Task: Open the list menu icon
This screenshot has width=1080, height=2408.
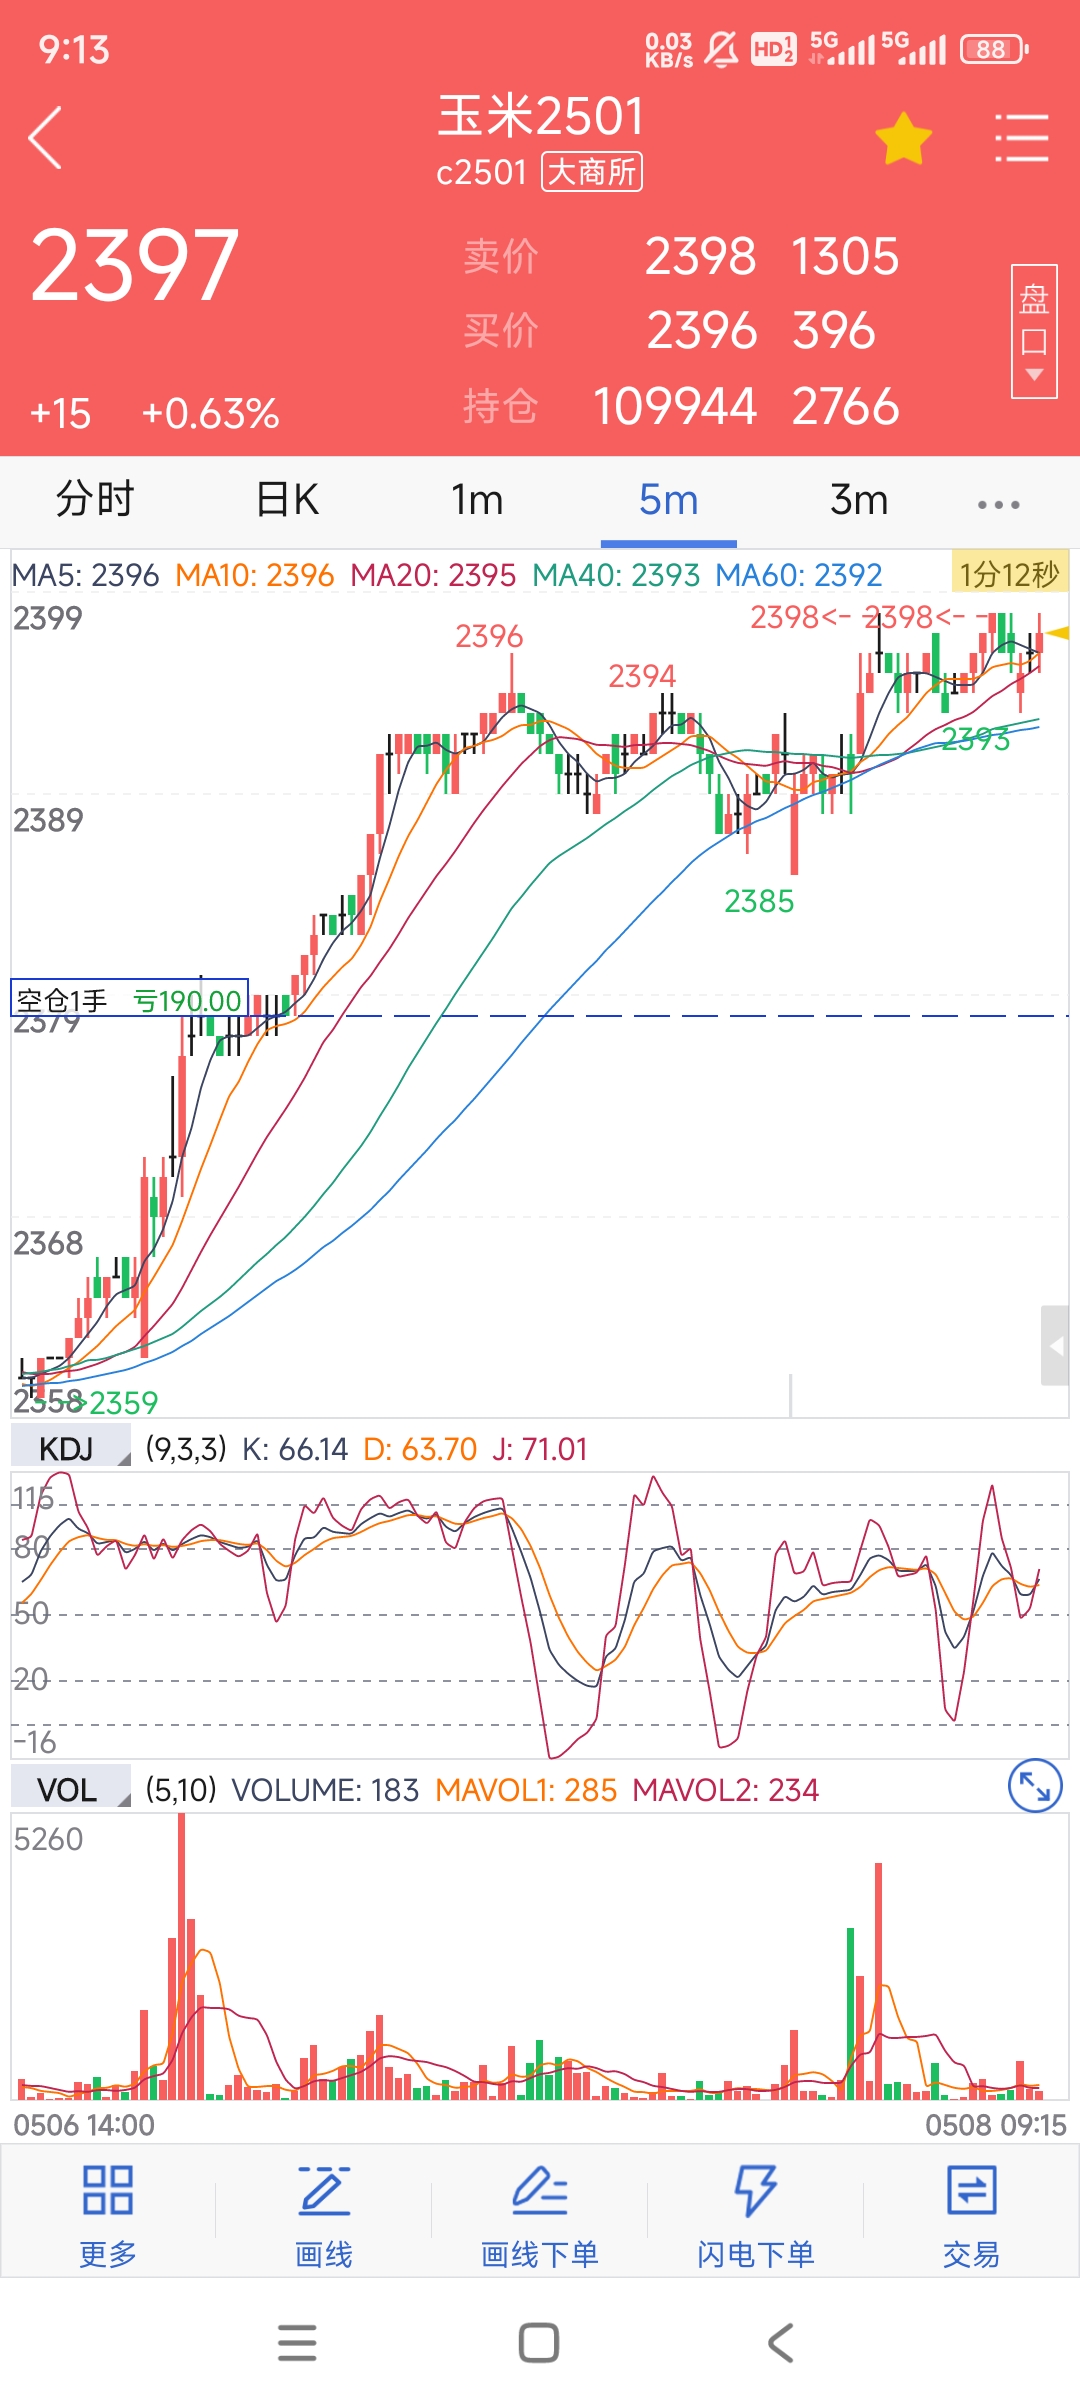Action: point(1021,138)
